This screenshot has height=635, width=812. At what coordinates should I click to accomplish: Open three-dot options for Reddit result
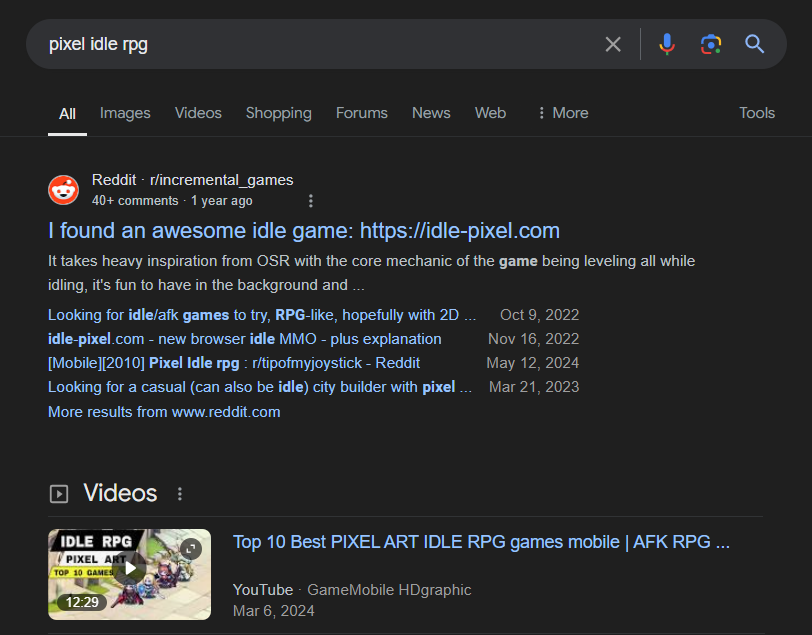point(310,201)
